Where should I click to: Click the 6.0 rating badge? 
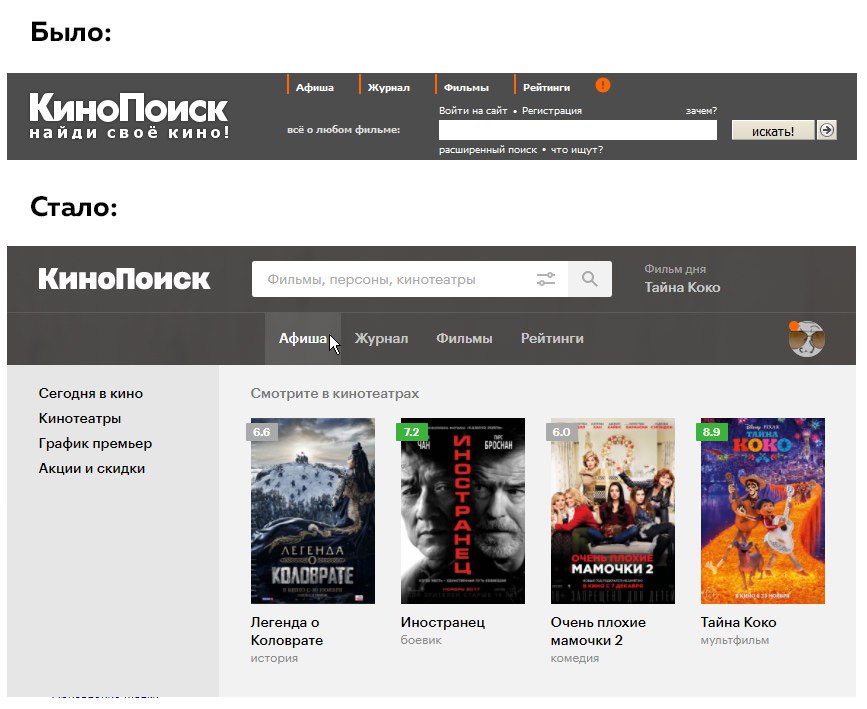click(x=562, y=432)
